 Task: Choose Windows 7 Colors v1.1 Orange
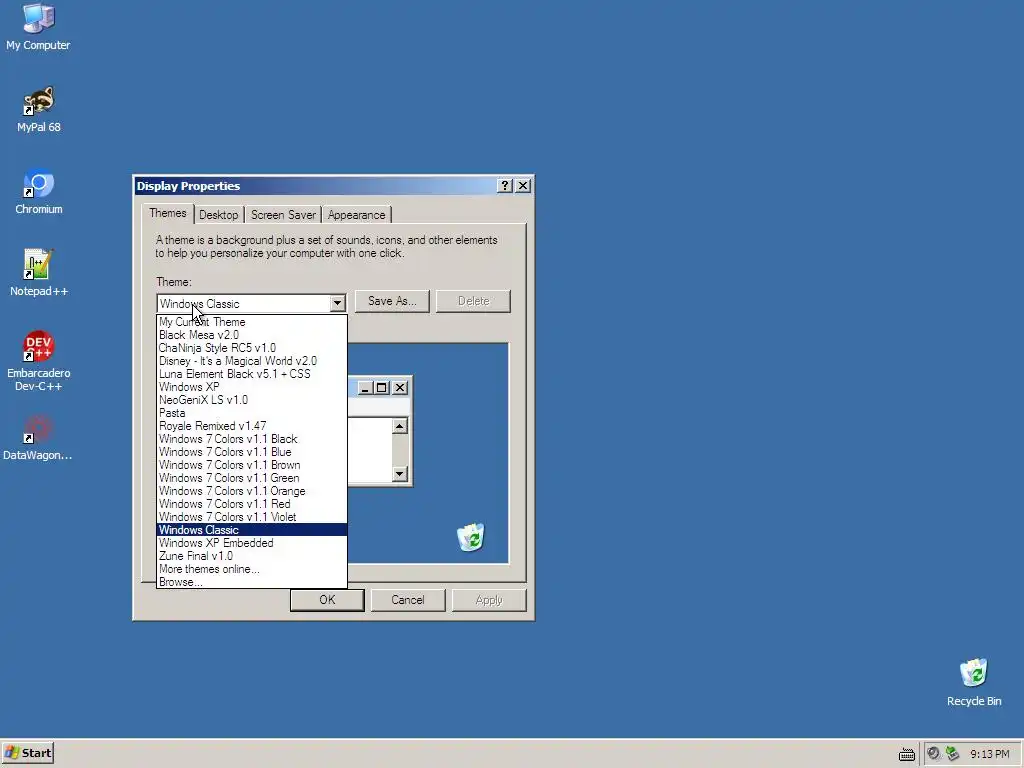tap(252, 491)
